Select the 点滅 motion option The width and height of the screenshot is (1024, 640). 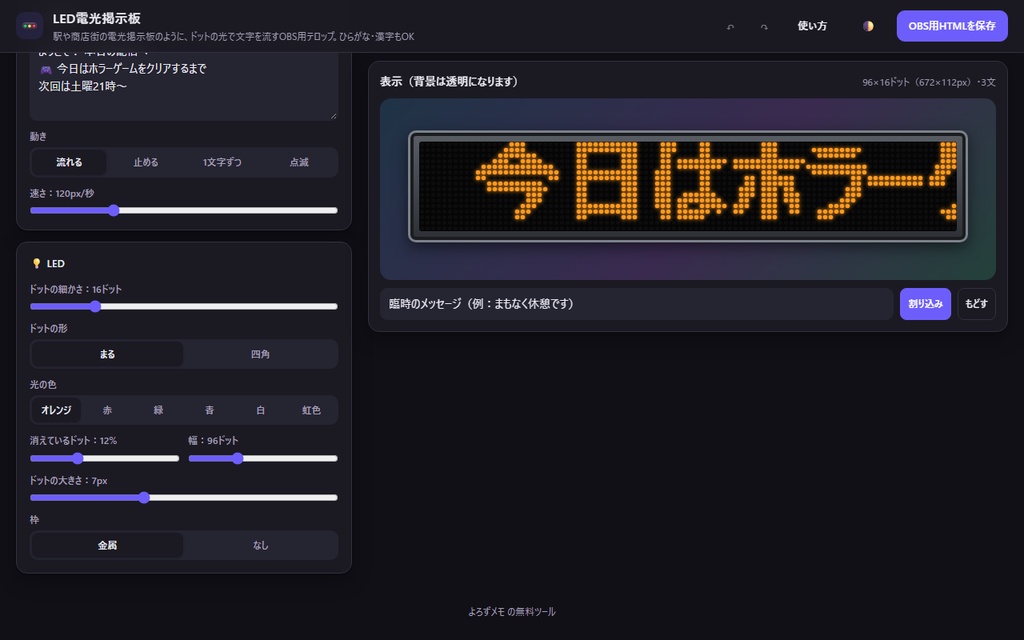(299, 162)
